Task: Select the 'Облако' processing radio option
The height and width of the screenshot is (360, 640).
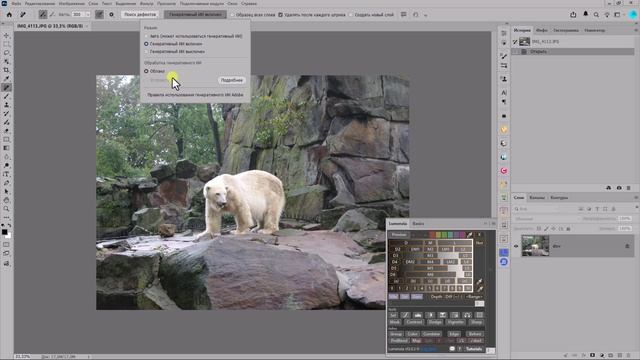Action: 146,71
